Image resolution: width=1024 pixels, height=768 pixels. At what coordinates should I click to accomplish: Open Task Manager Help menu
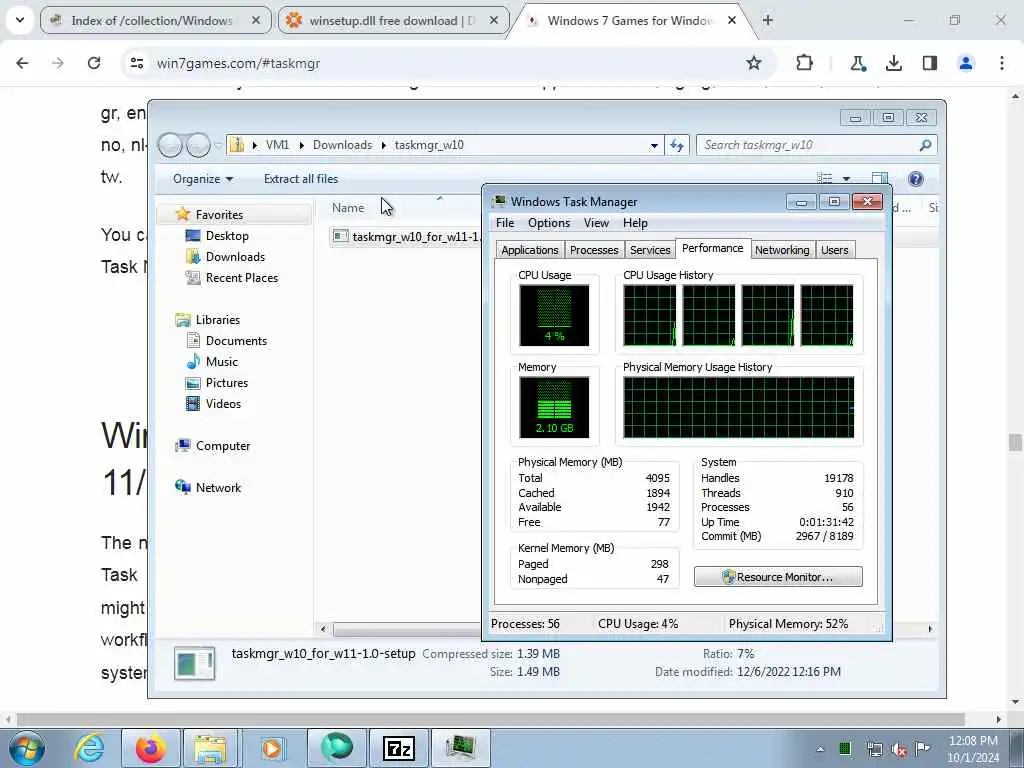click(635, 223)
